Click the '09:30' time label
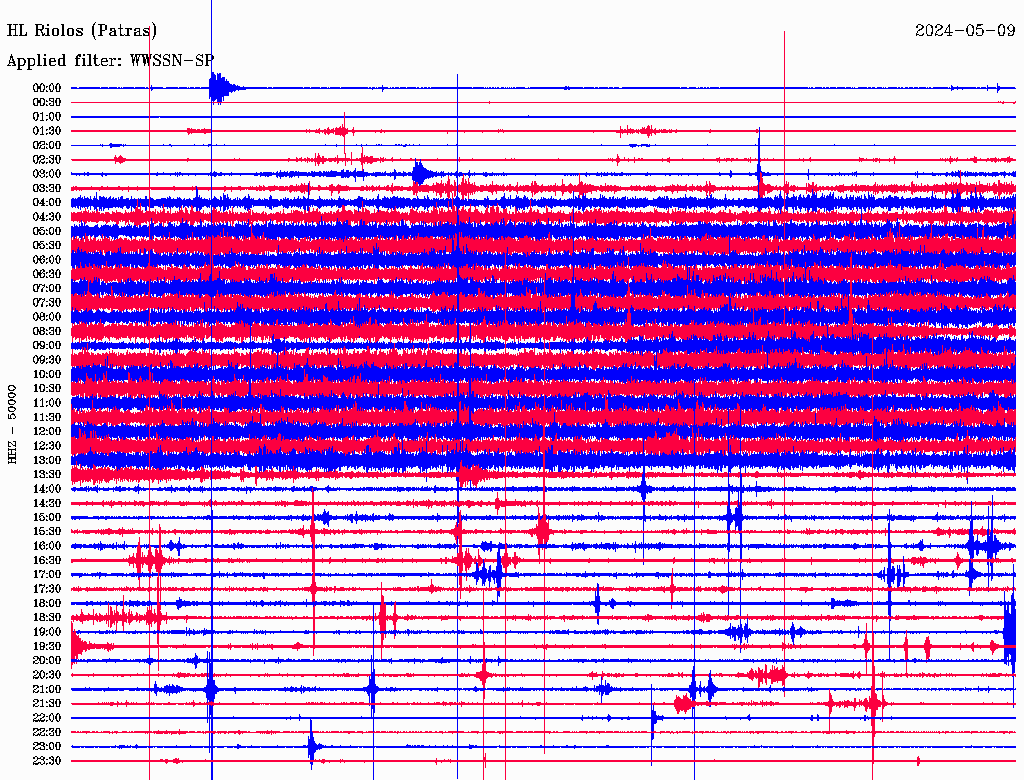This screenshot has height=780, width=1024. coord(47,360)
